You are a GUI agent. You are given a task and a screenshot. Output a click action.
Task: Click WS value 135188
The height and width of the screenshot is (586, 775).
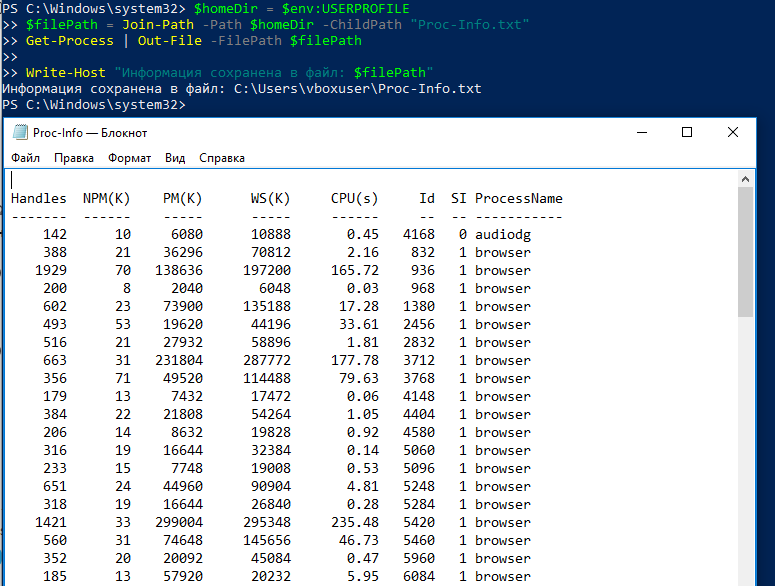[x=266, y=306]
